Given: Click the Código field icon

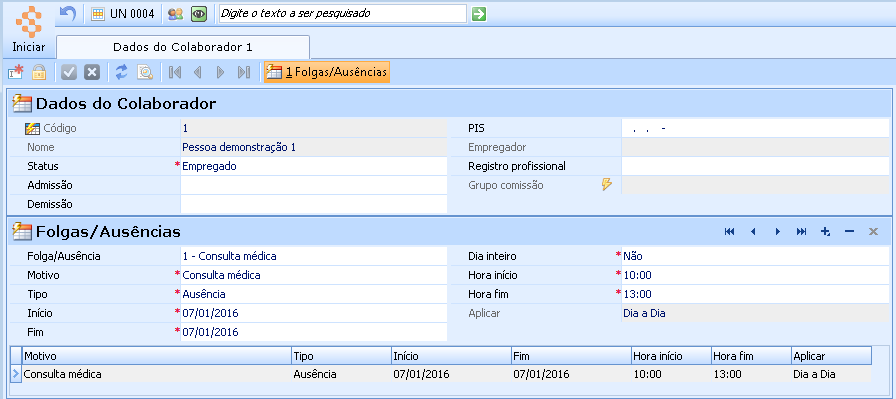Looking at the screenshot, I should click(33, 129).
